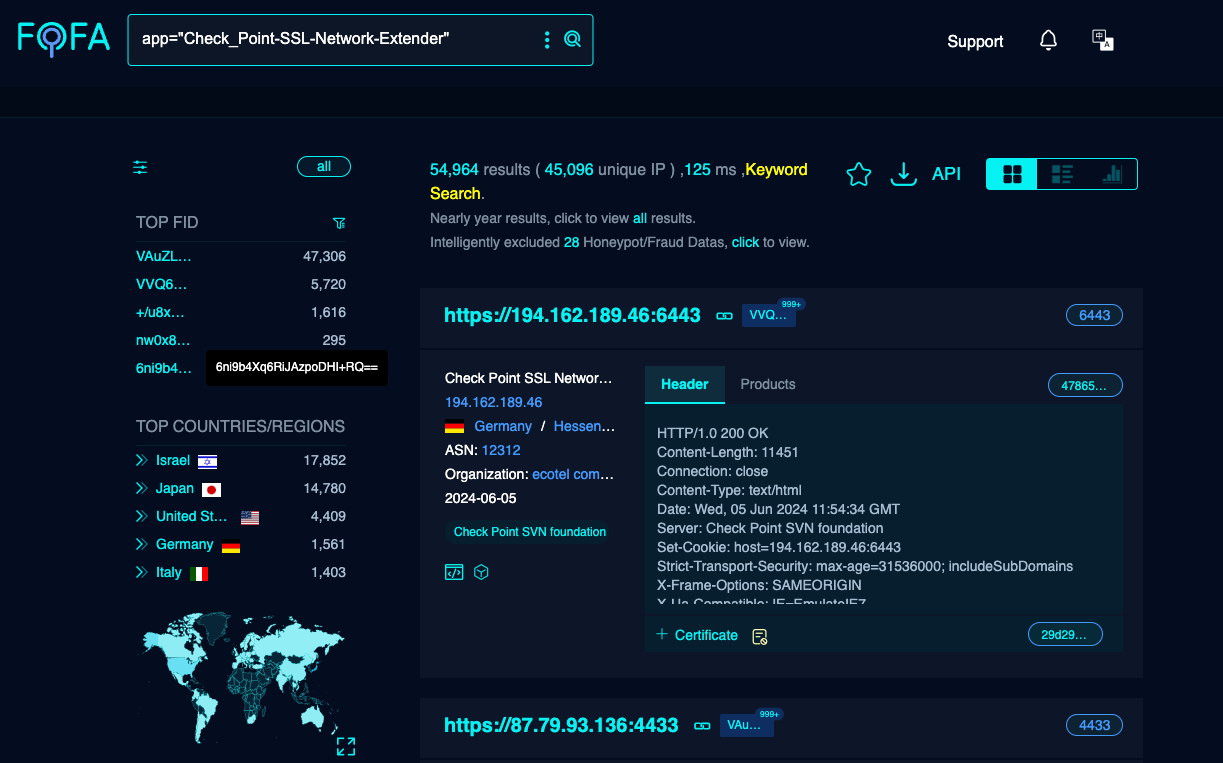Click Israel count 17,852

325,461
